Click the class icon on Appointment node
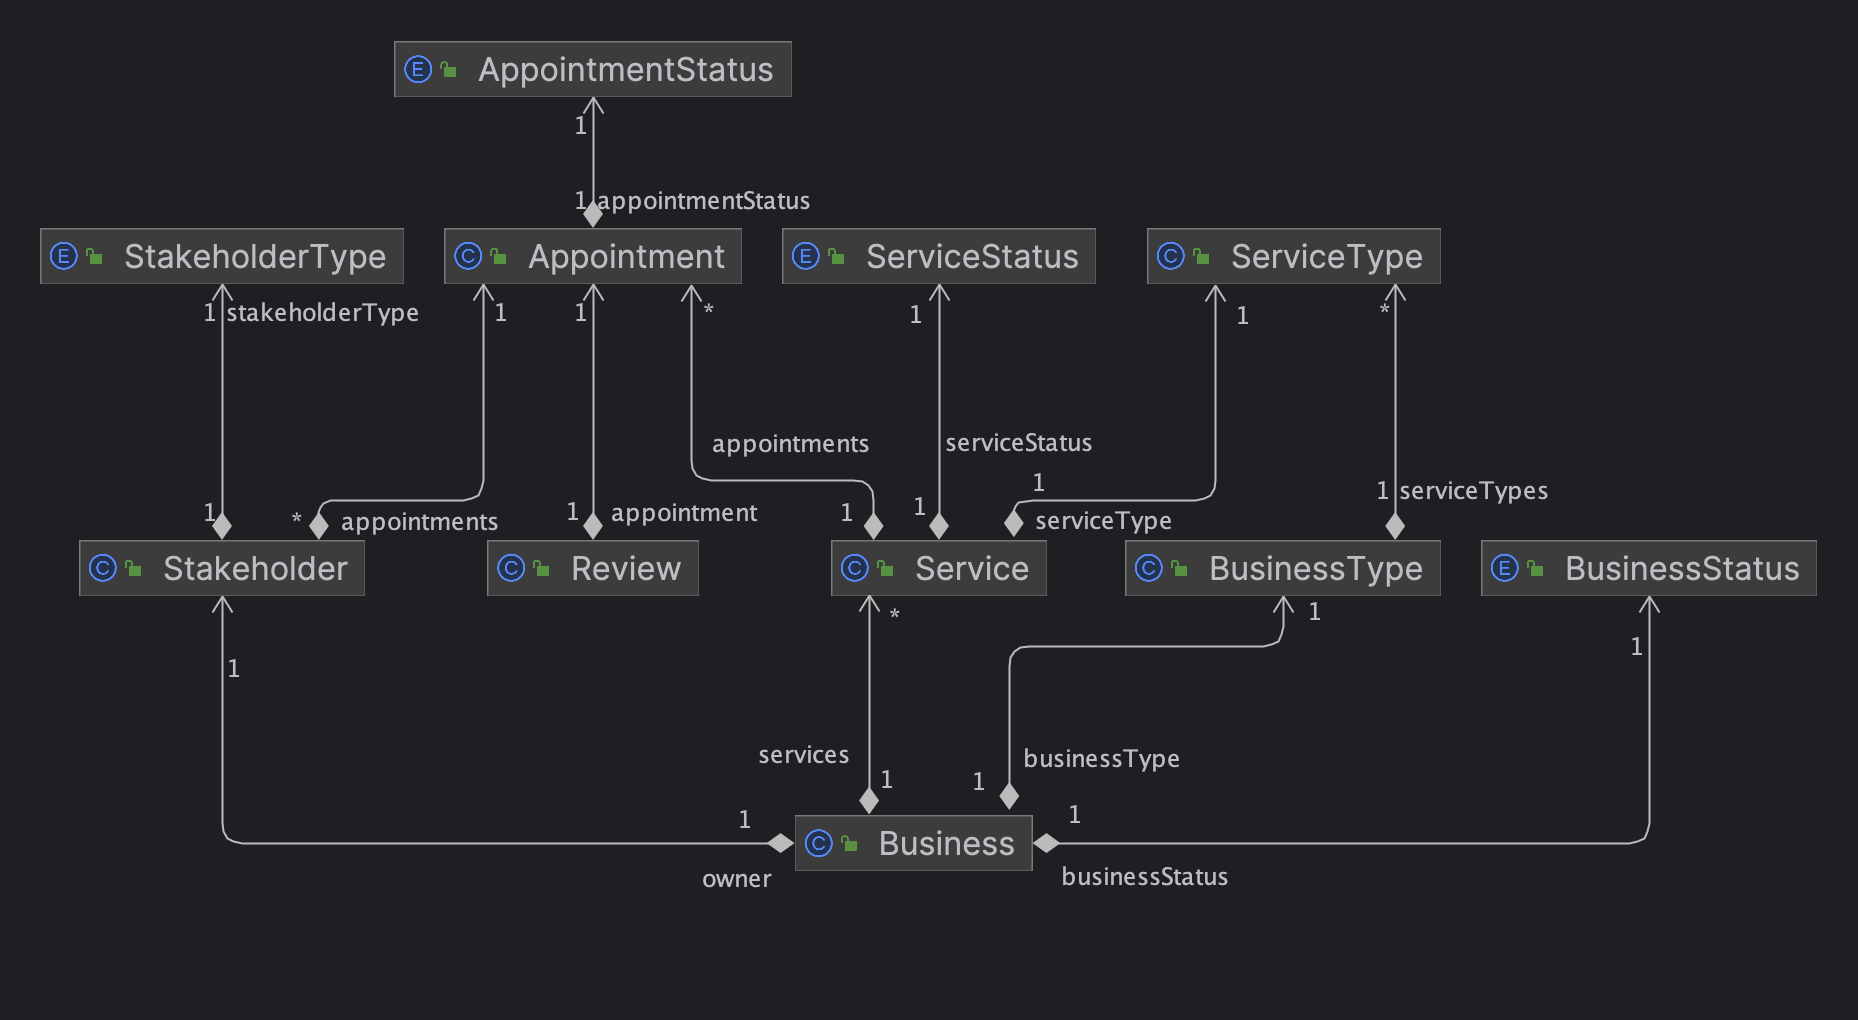This screenshot has height=1020, width=1858. click(467, 256)
